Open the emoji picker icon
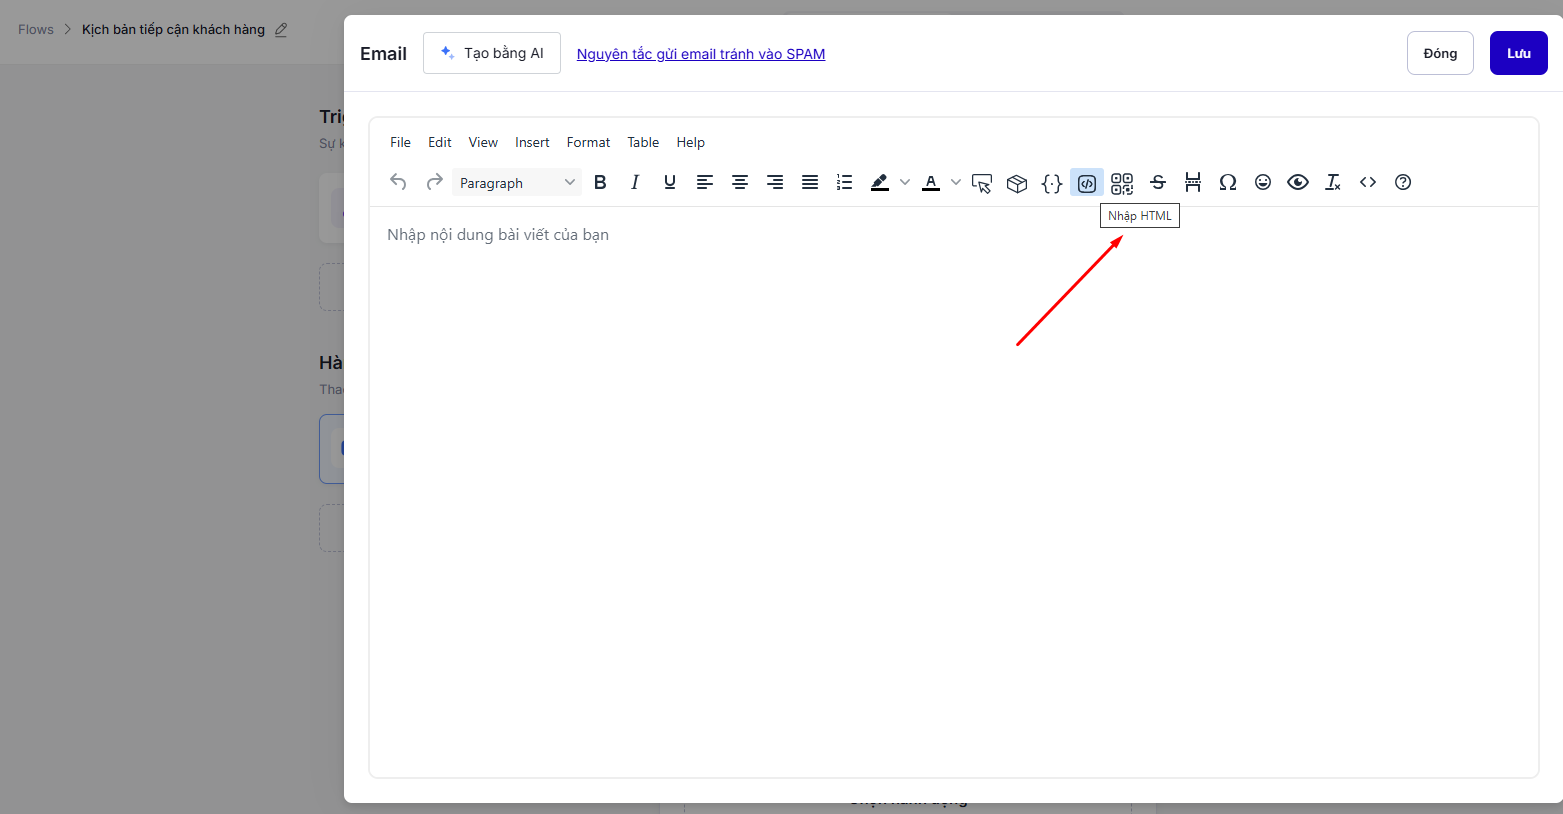1563x814 pixels. 1263,182
